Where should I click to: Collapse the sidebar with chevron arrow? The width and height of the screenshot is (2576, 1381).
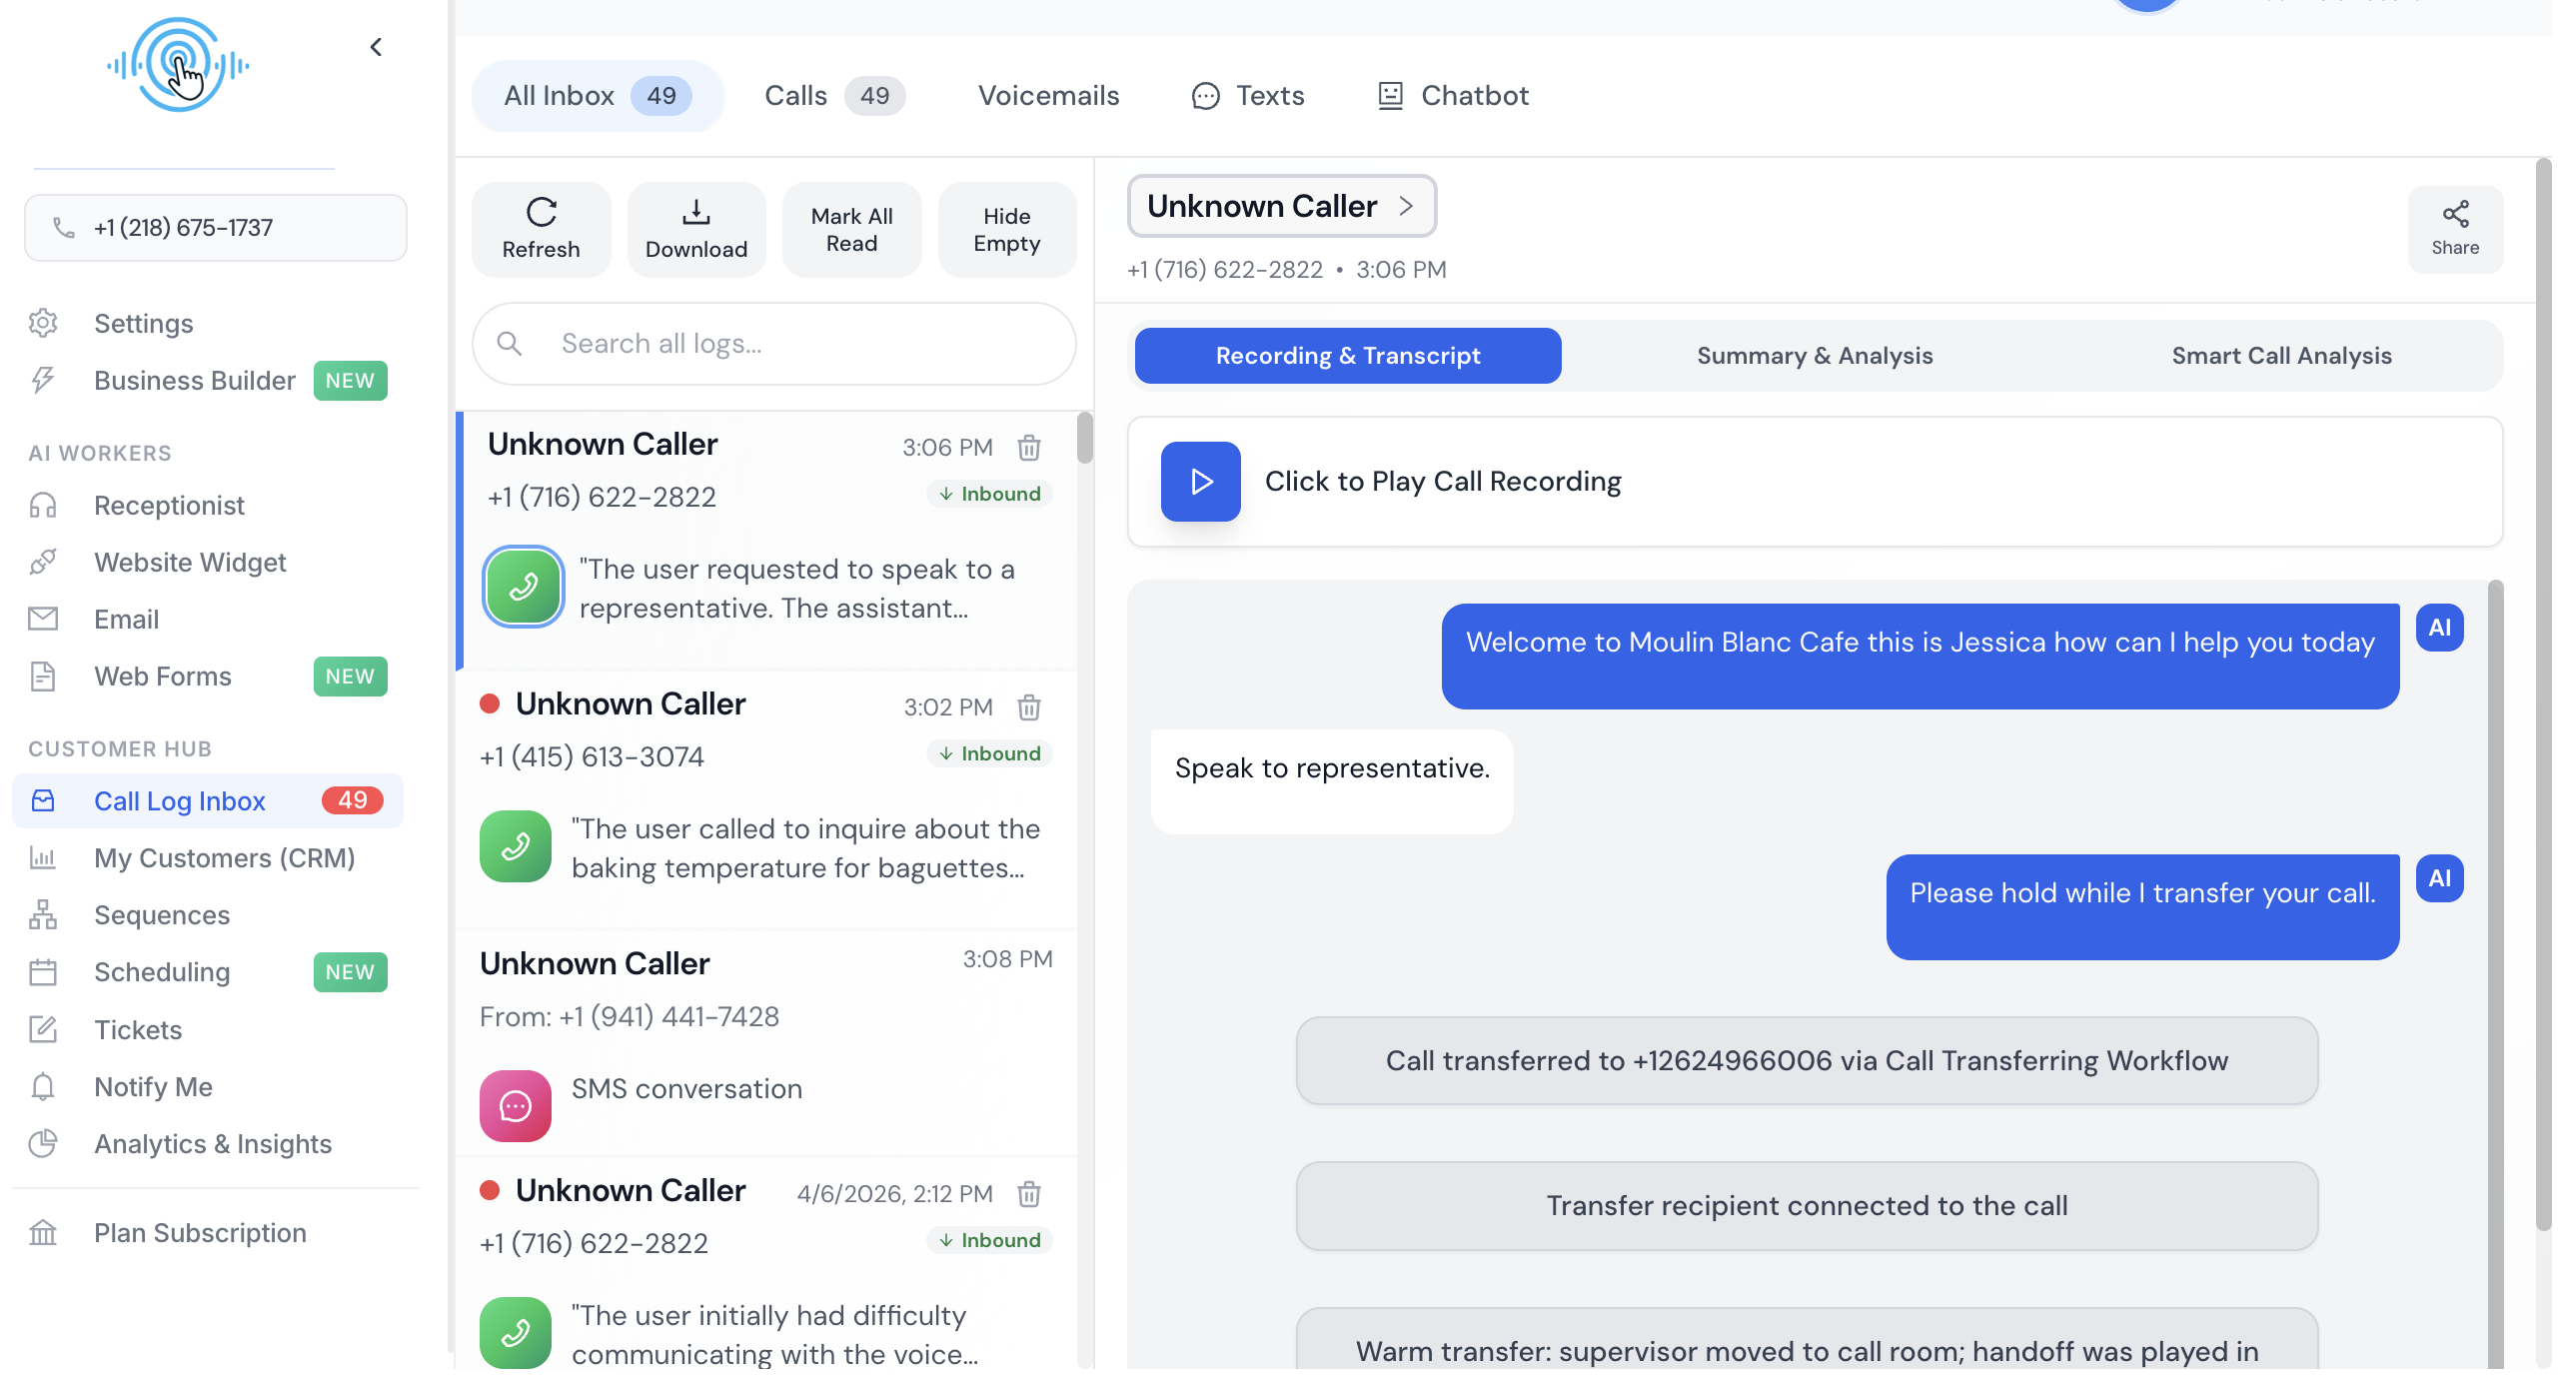376,47
